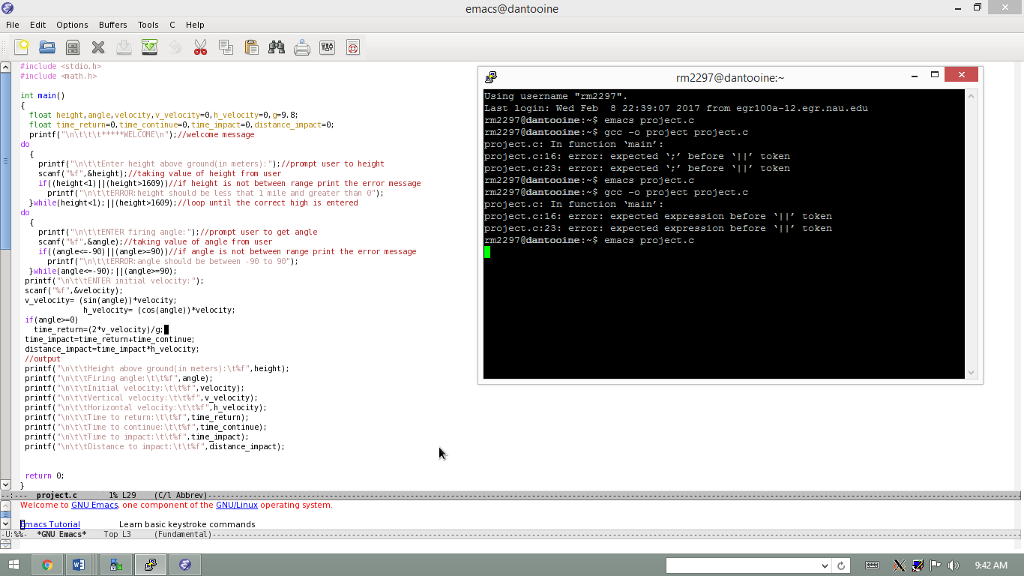
Task: Paste from clipboard via the paste toolbar icon
Action: [x=250, y=46]
